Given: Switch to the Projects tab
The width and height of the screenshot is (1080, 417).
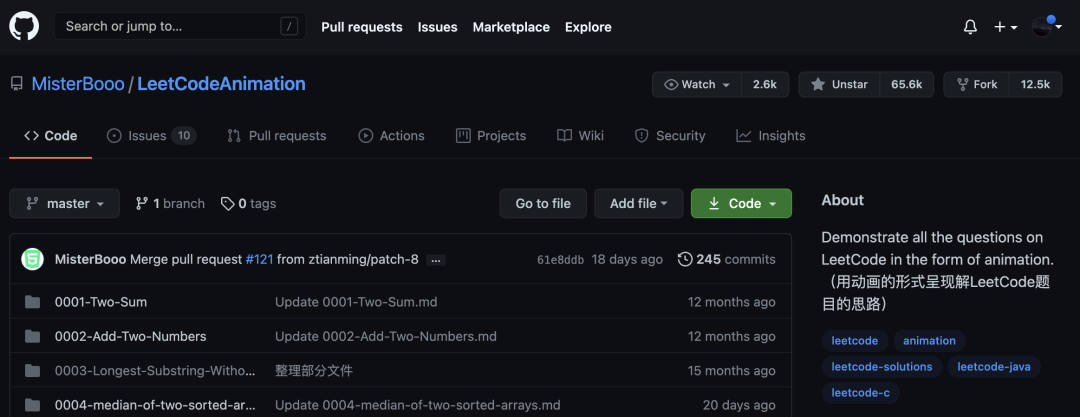Looking at the screenshot, I should (x=491, y=136).
